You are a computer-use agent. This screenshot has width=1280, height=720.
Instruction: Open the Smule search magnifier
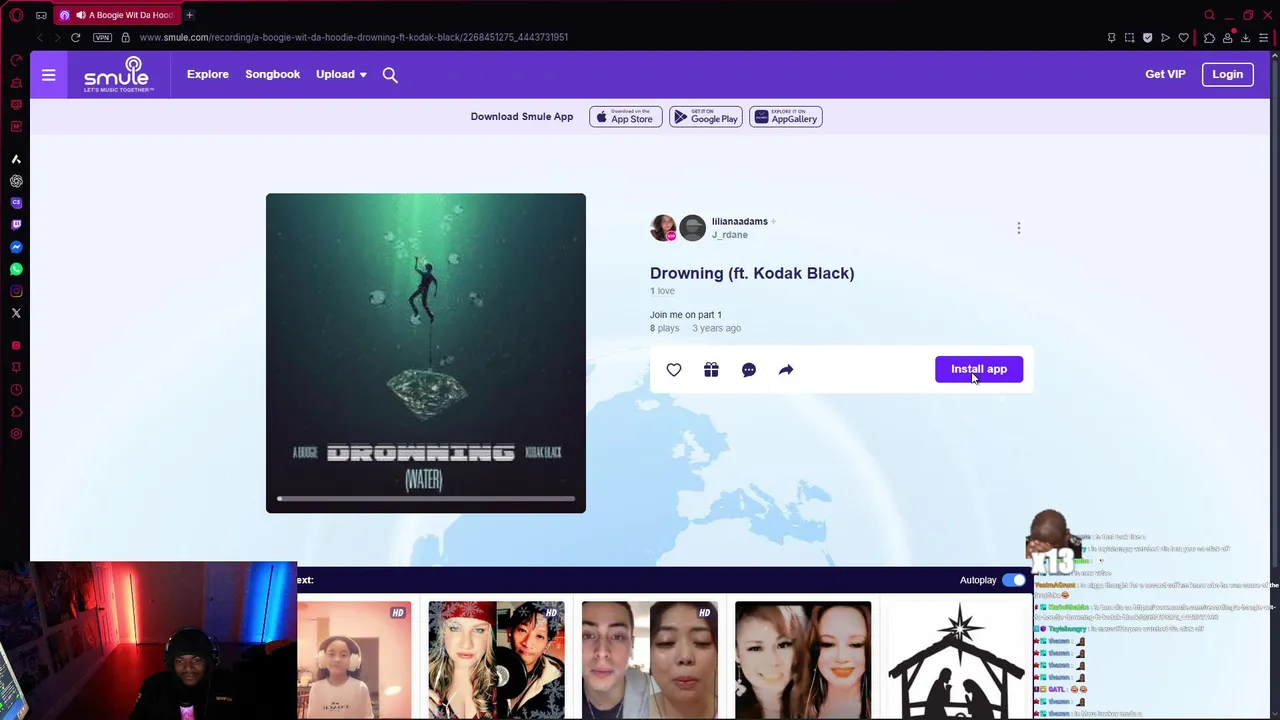pyautogui.click(x=390, y=75)
